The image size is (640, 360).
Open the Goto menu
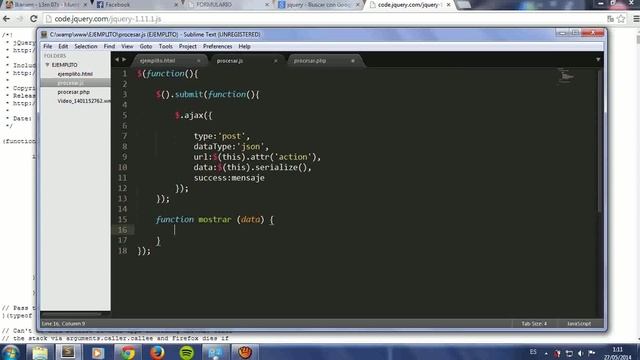tap(146, 47)
